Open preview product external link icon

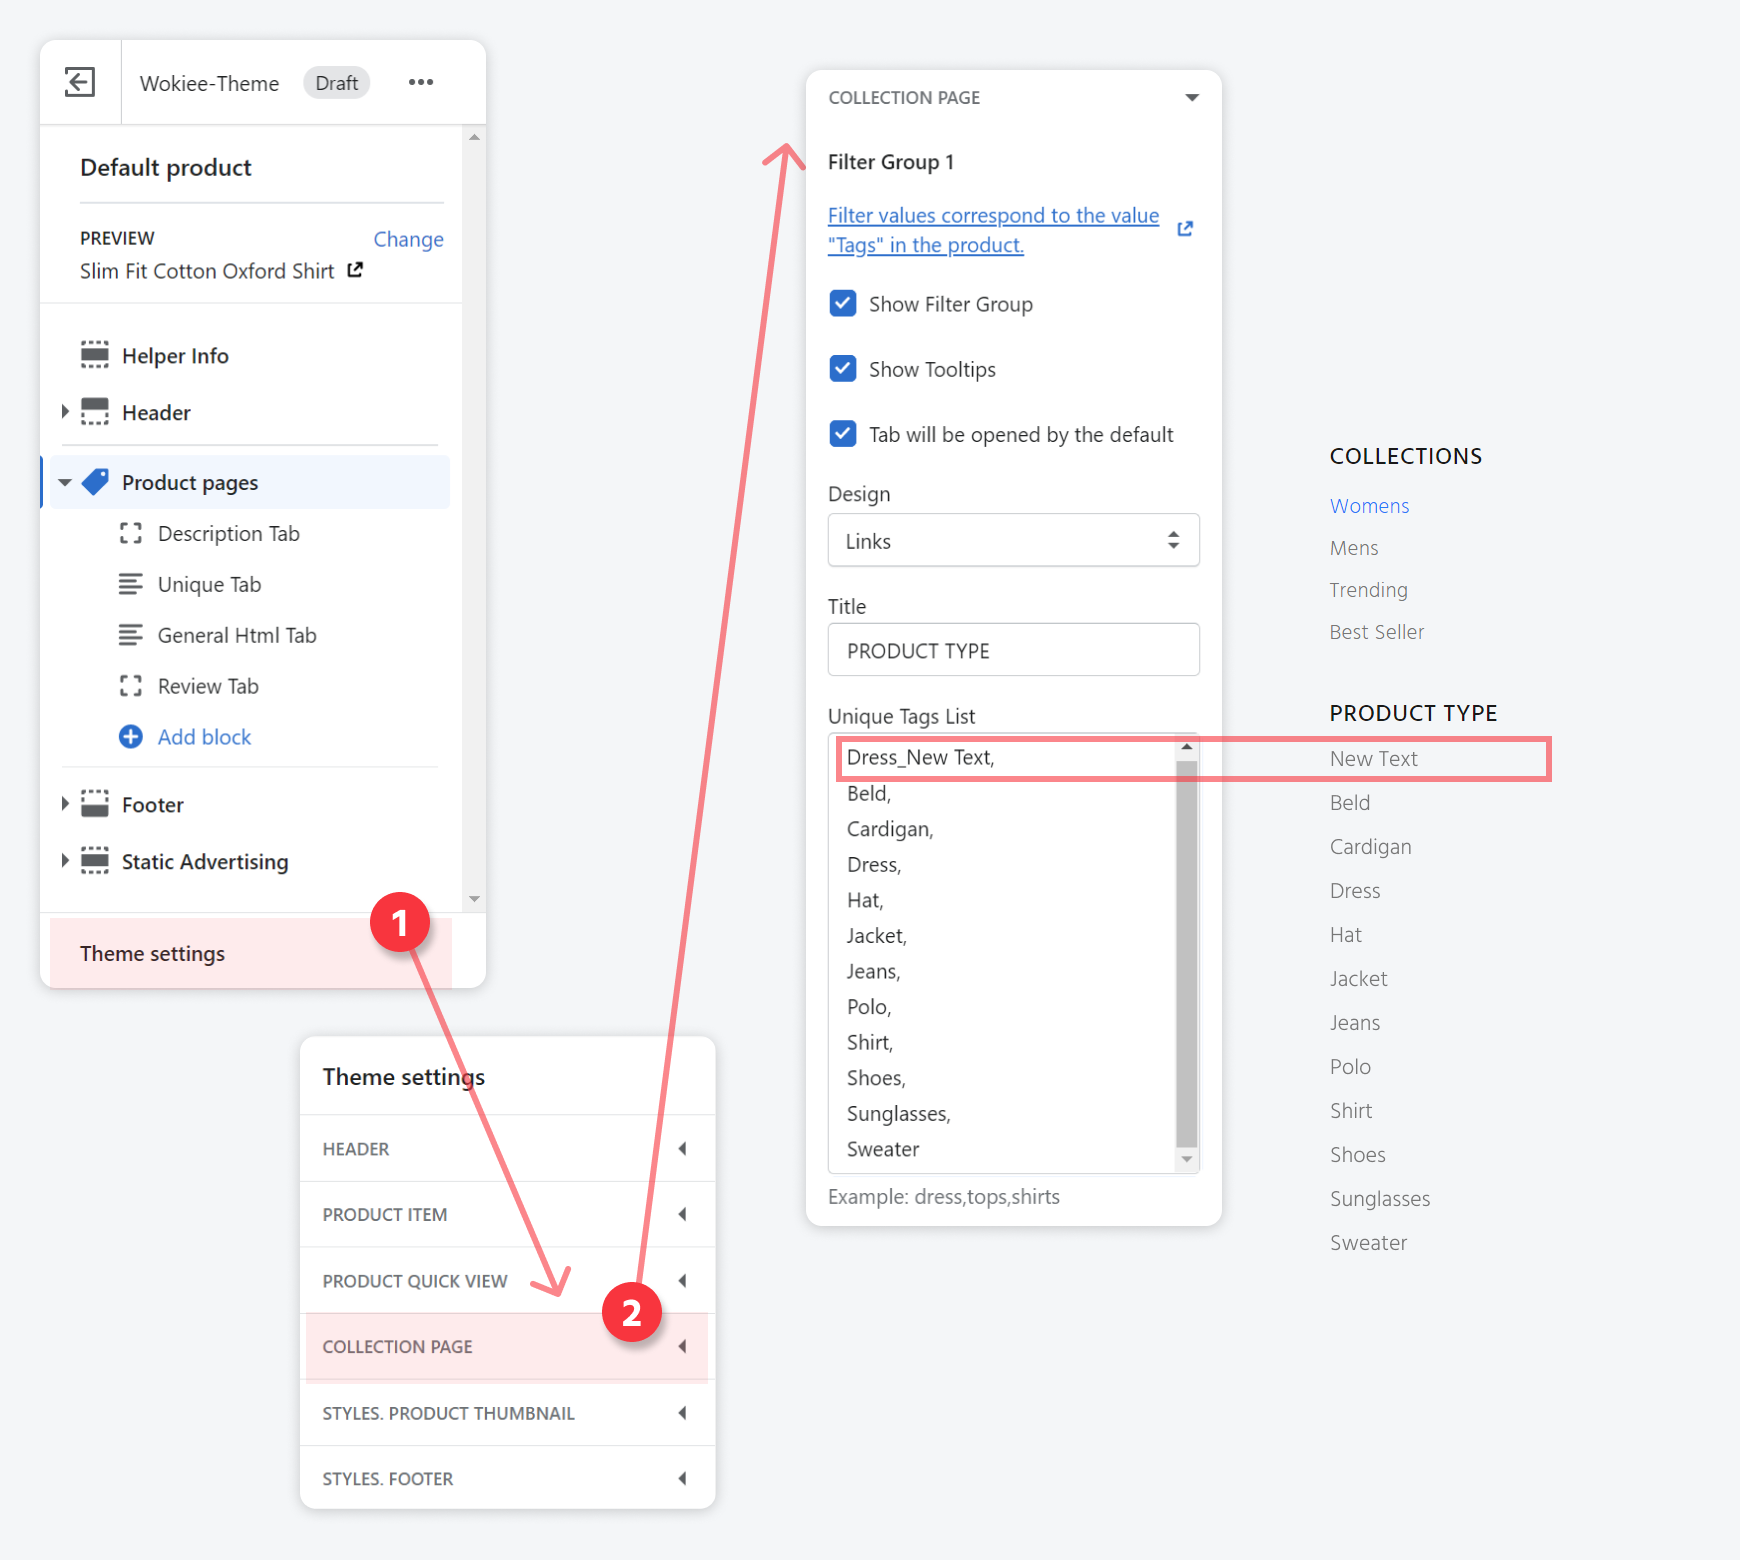pos(355,270)
